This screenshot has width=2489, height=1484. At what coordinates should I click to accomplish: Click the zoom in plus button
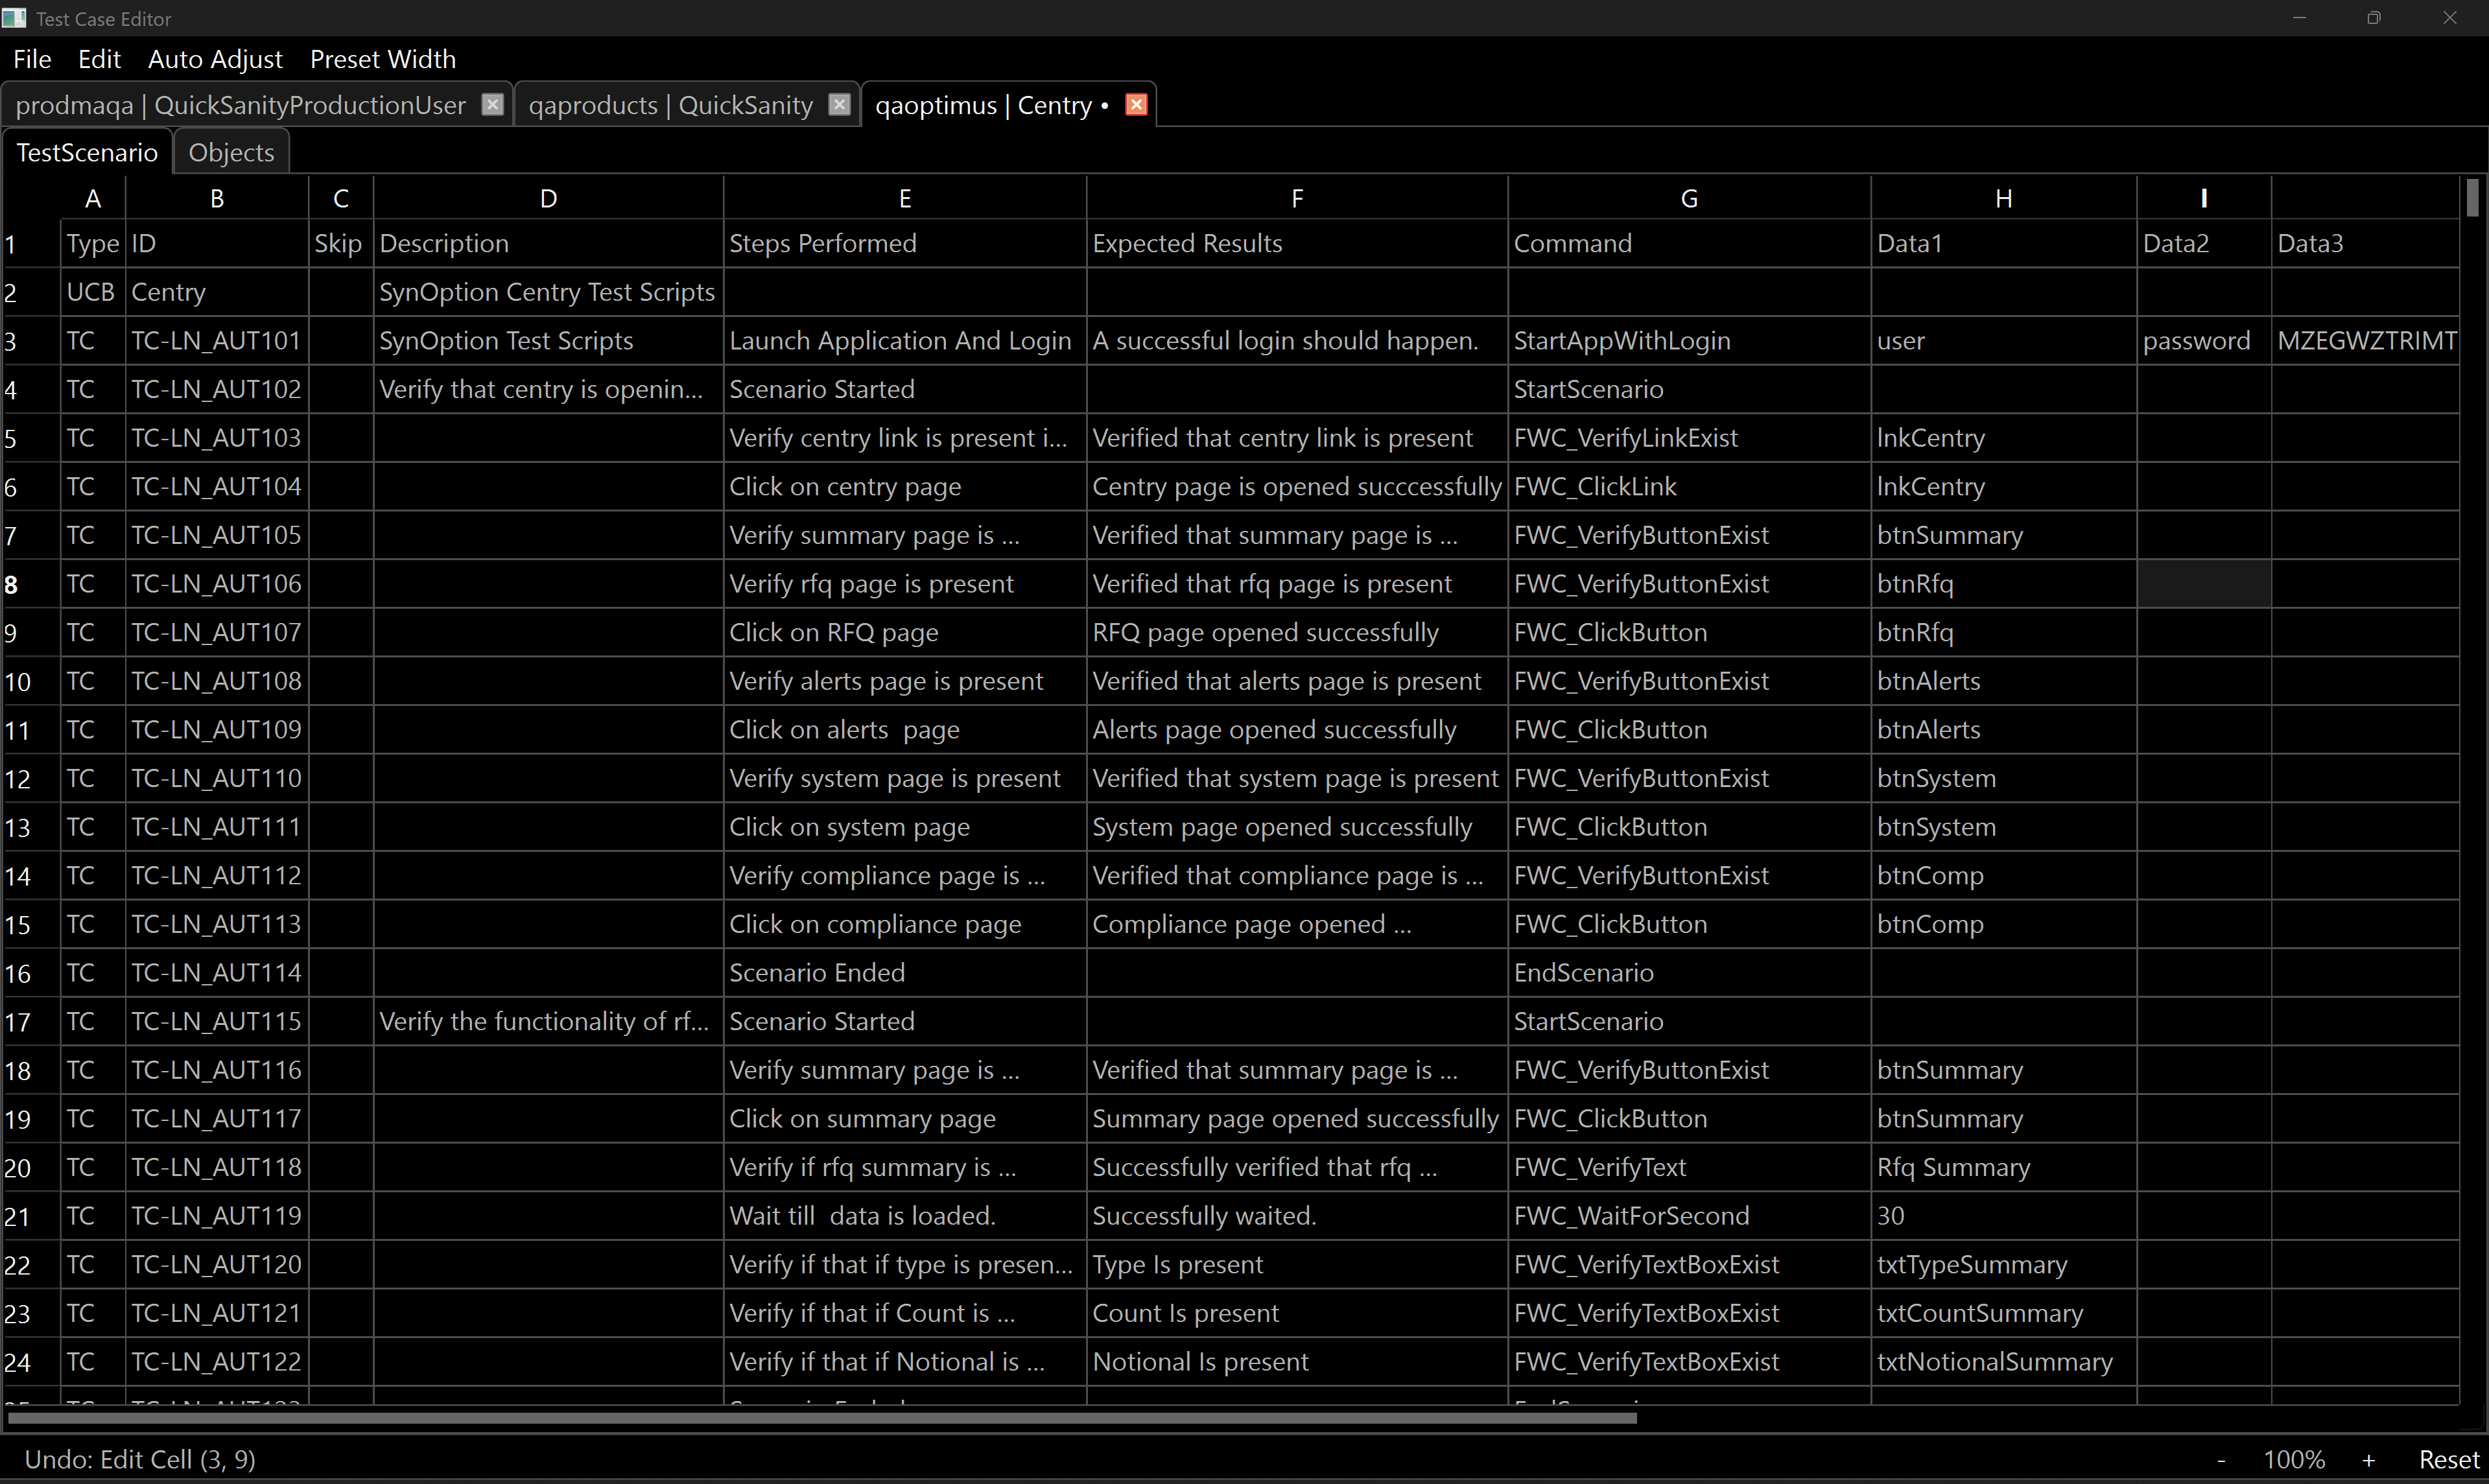pyautogui.click(x=2368, y=1459)
